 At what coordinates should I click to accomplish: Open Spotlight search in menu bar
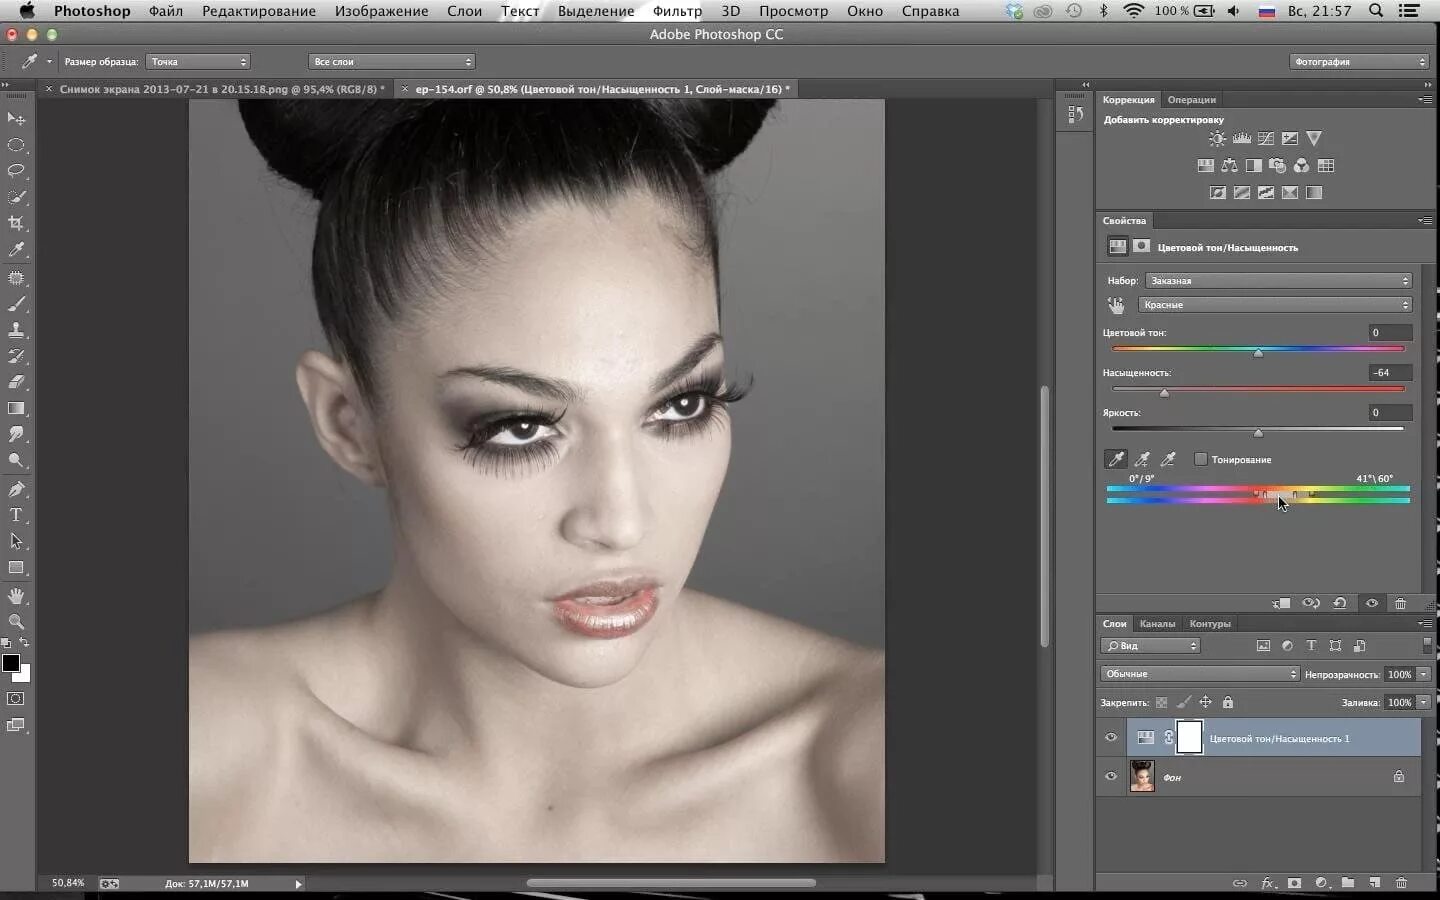tap(1376, 11)
